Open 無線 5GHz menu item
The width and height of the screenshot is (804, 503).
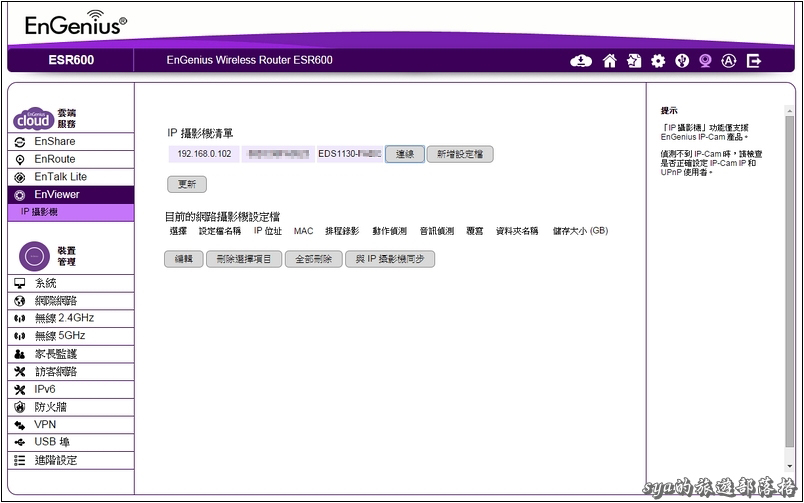point(71,336)
